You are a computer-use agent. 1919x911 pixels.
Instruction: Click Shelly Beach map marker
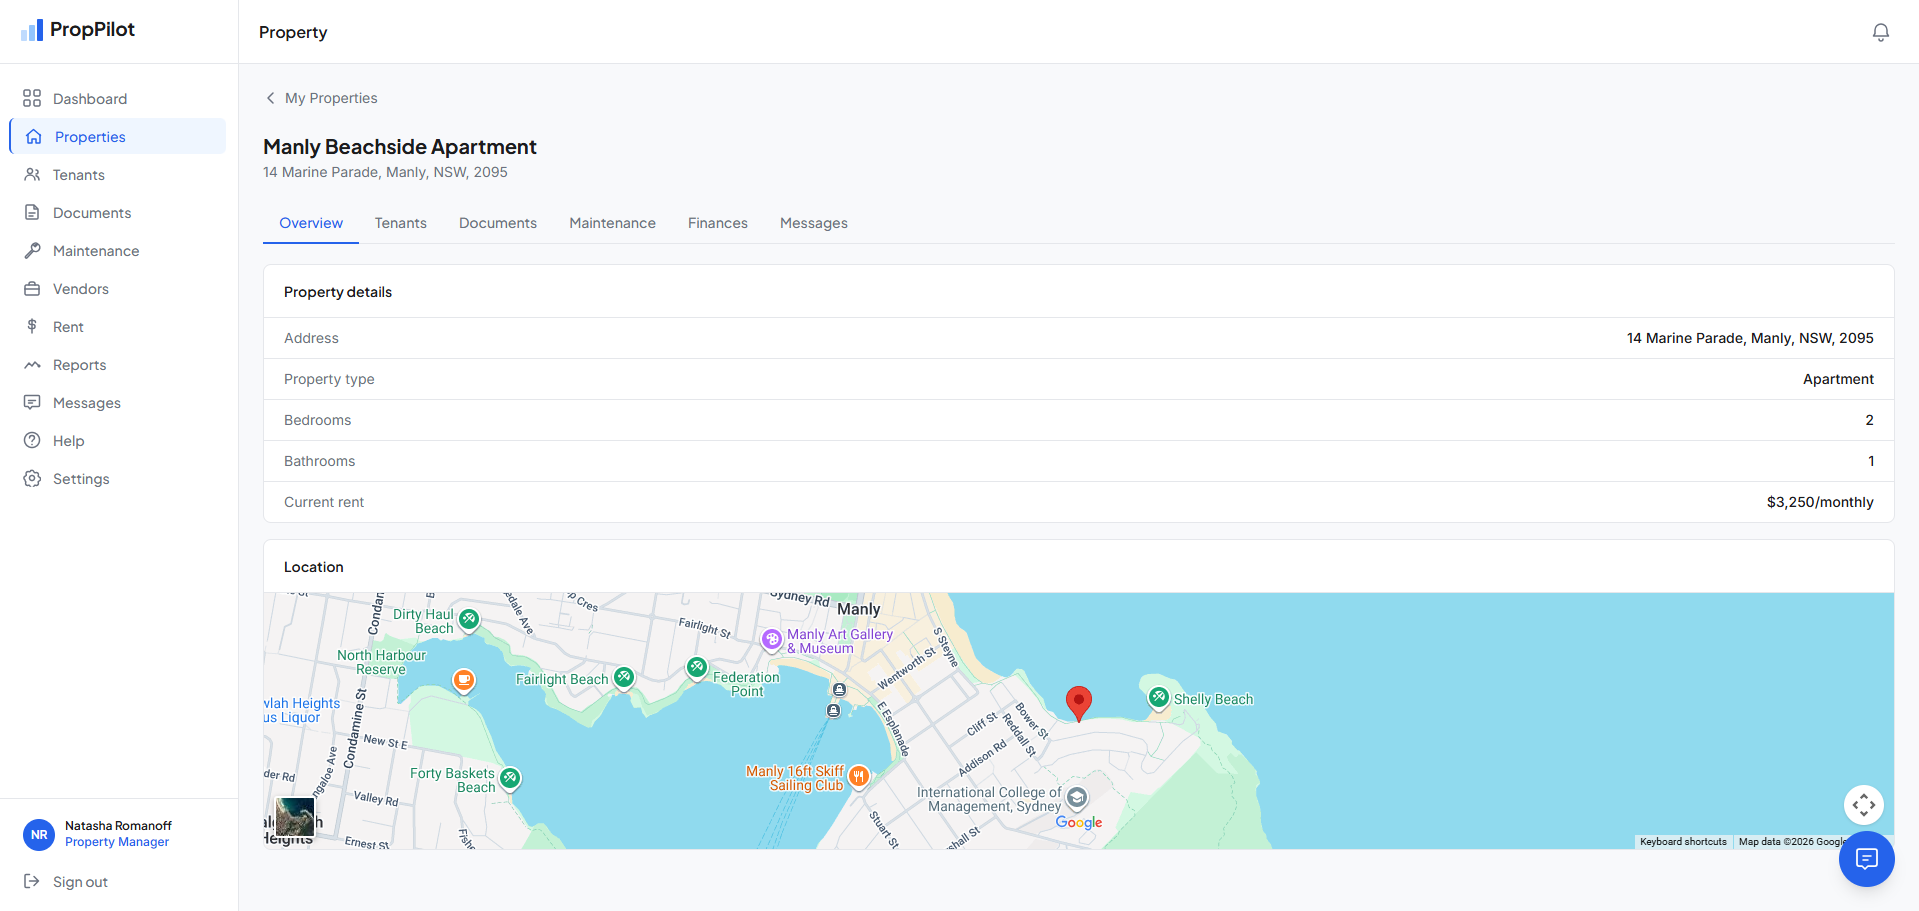point(1159,697)
